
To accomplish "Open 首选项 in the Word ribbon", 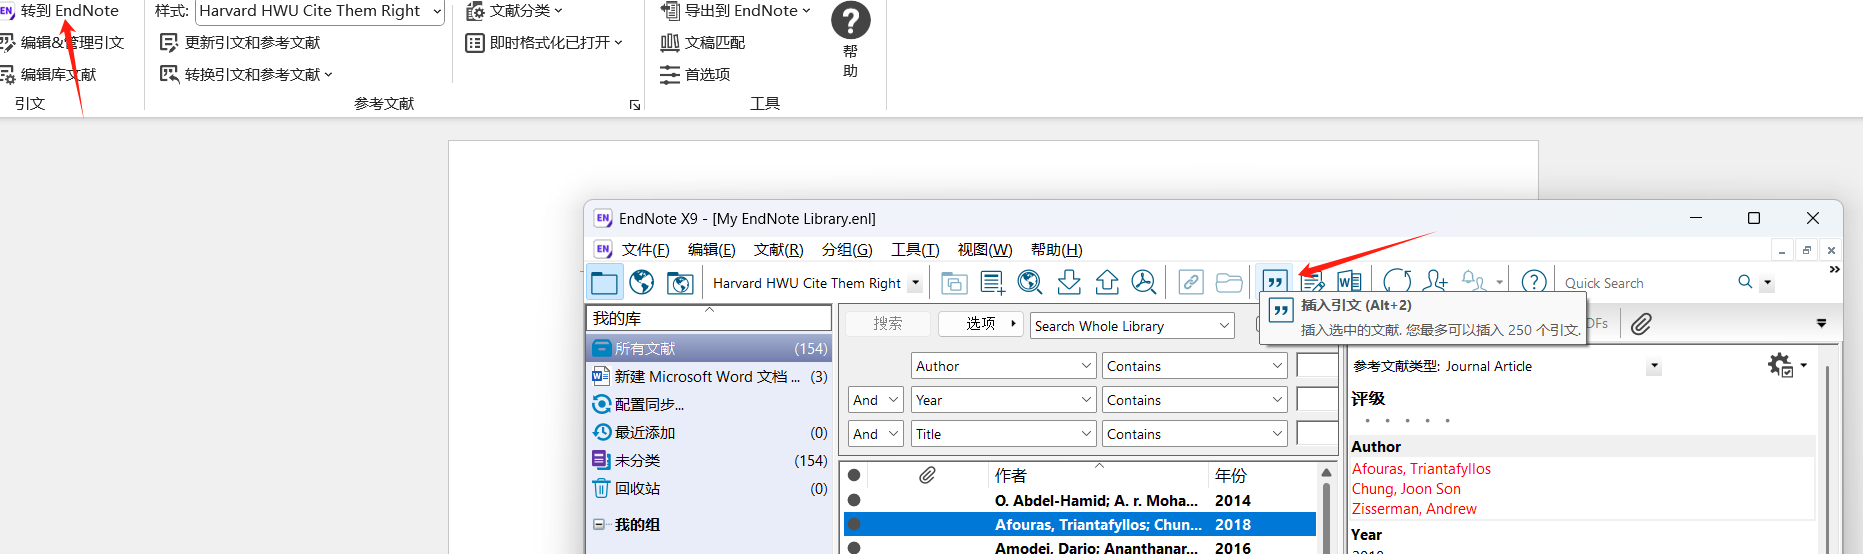I will [695, 75].
